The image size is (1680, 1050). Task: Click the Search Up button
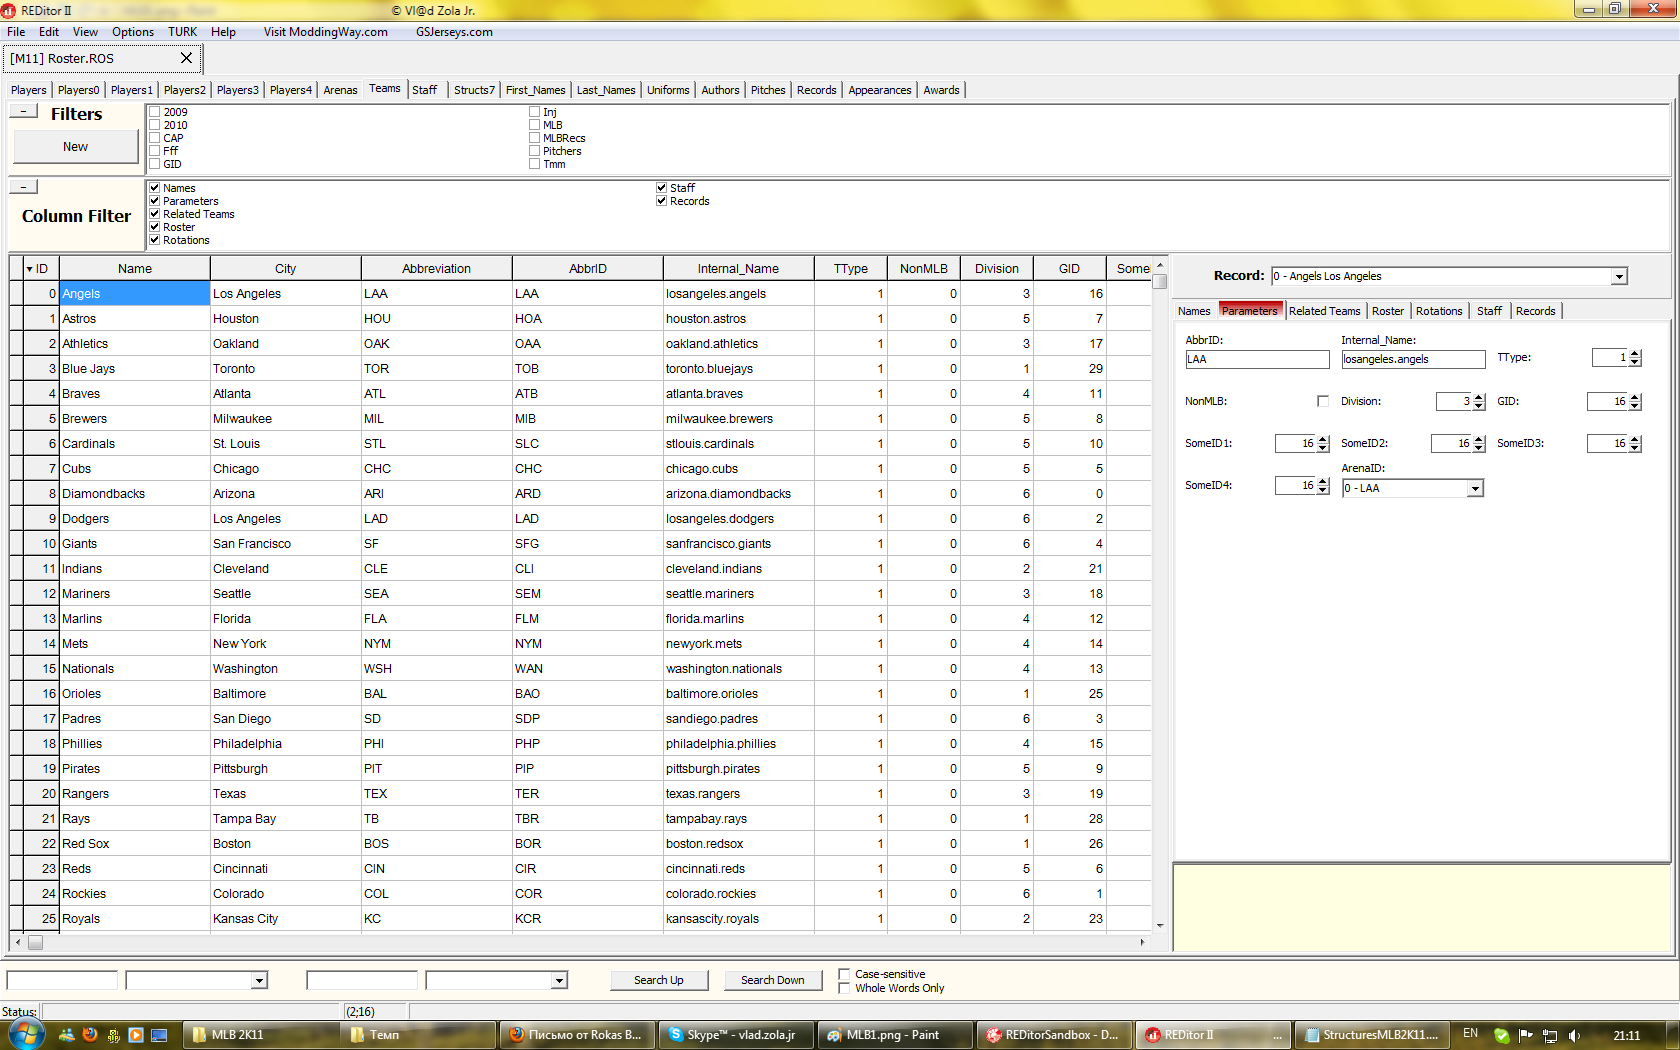659,980
